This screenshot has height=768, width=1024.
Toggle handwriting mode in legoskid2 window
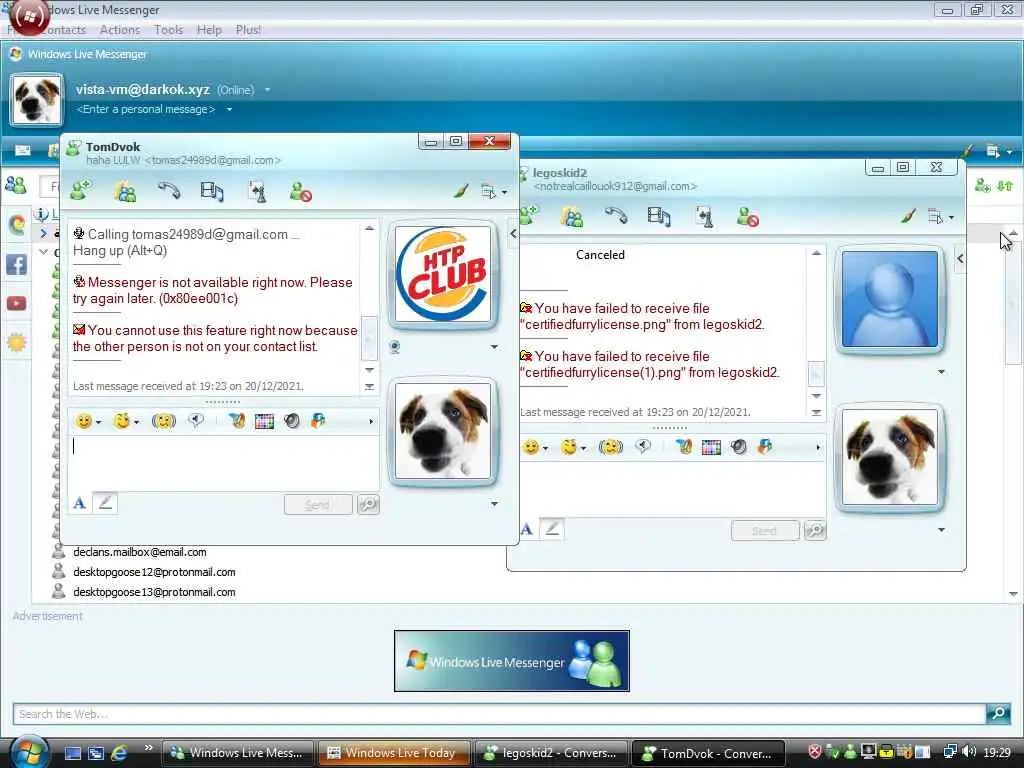point(552,529)
